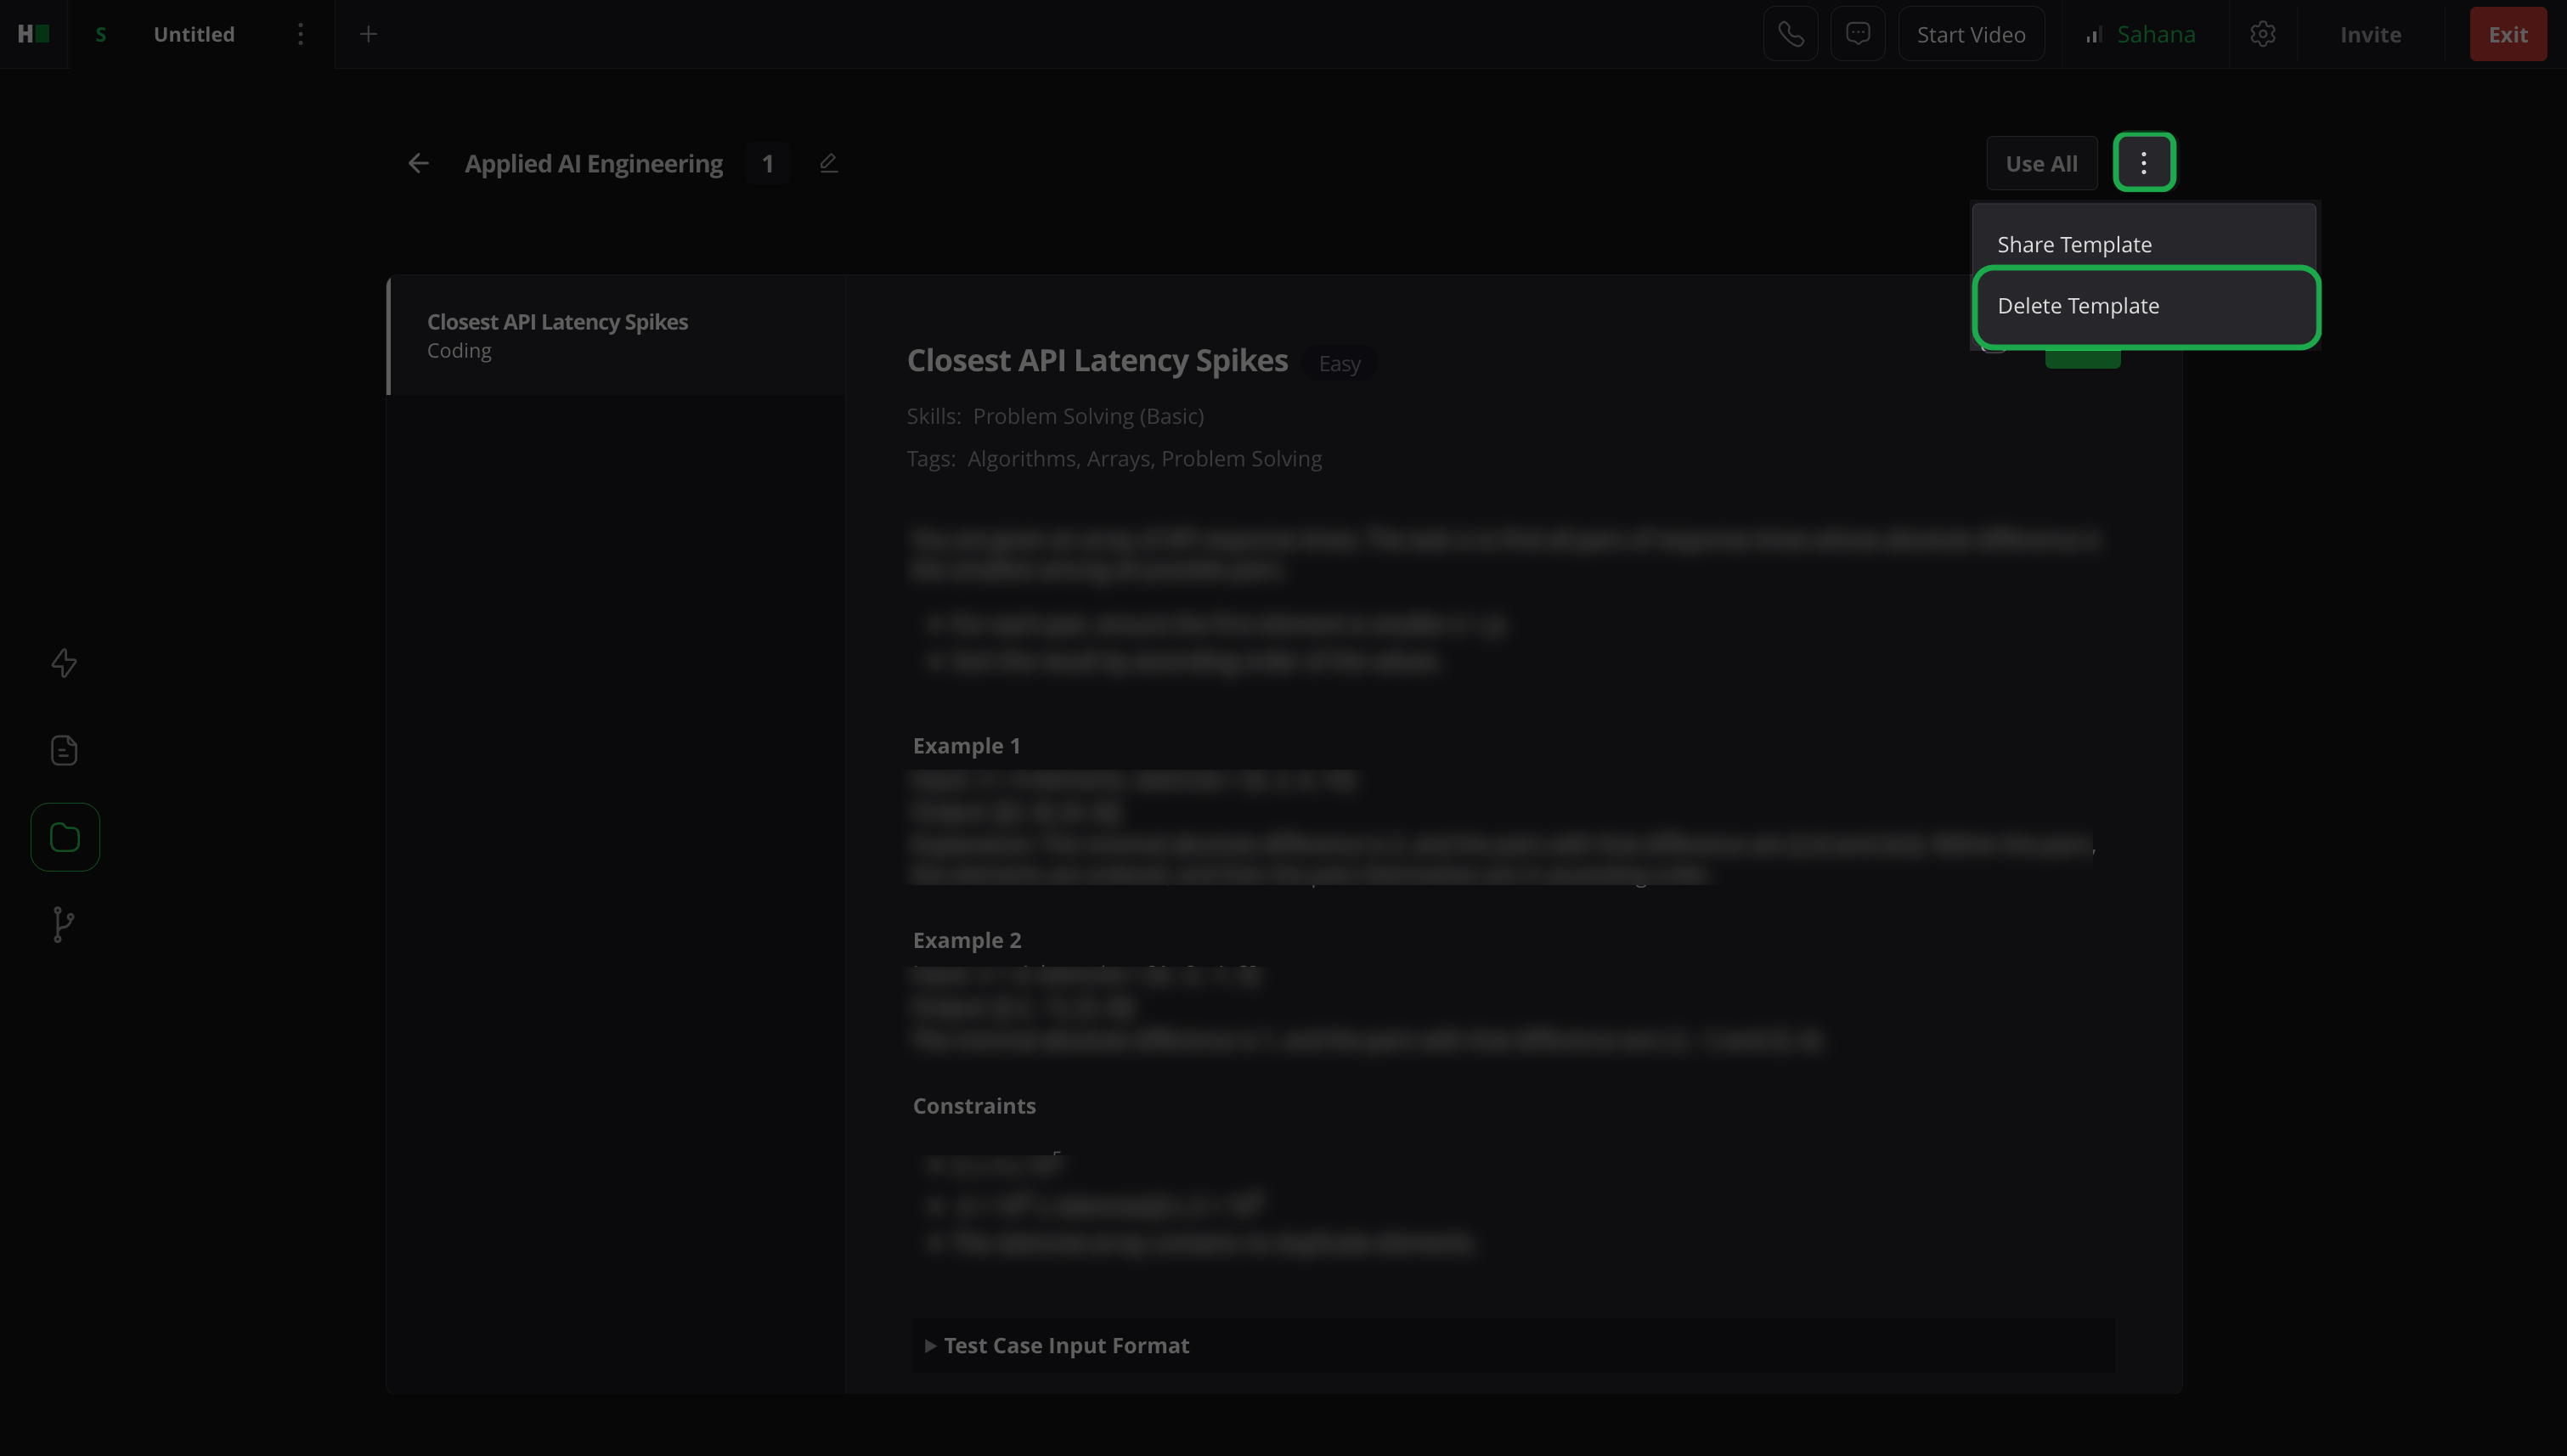Open the document sidebar icon
This screenshot has height=1456, width=2567.
[64, 750]
